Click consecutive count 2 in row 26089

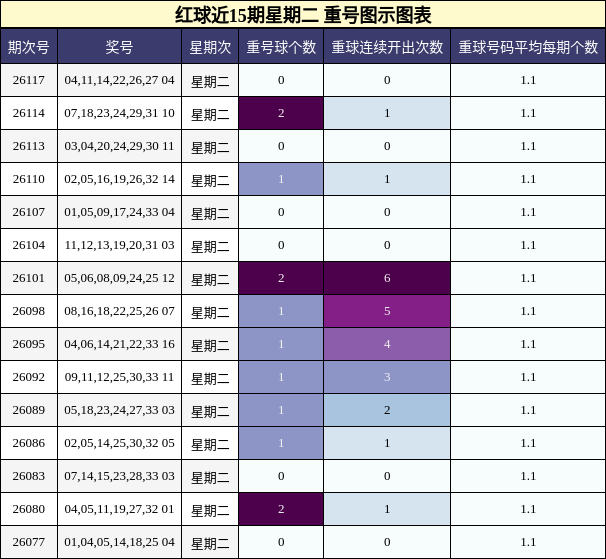[387, 410]
